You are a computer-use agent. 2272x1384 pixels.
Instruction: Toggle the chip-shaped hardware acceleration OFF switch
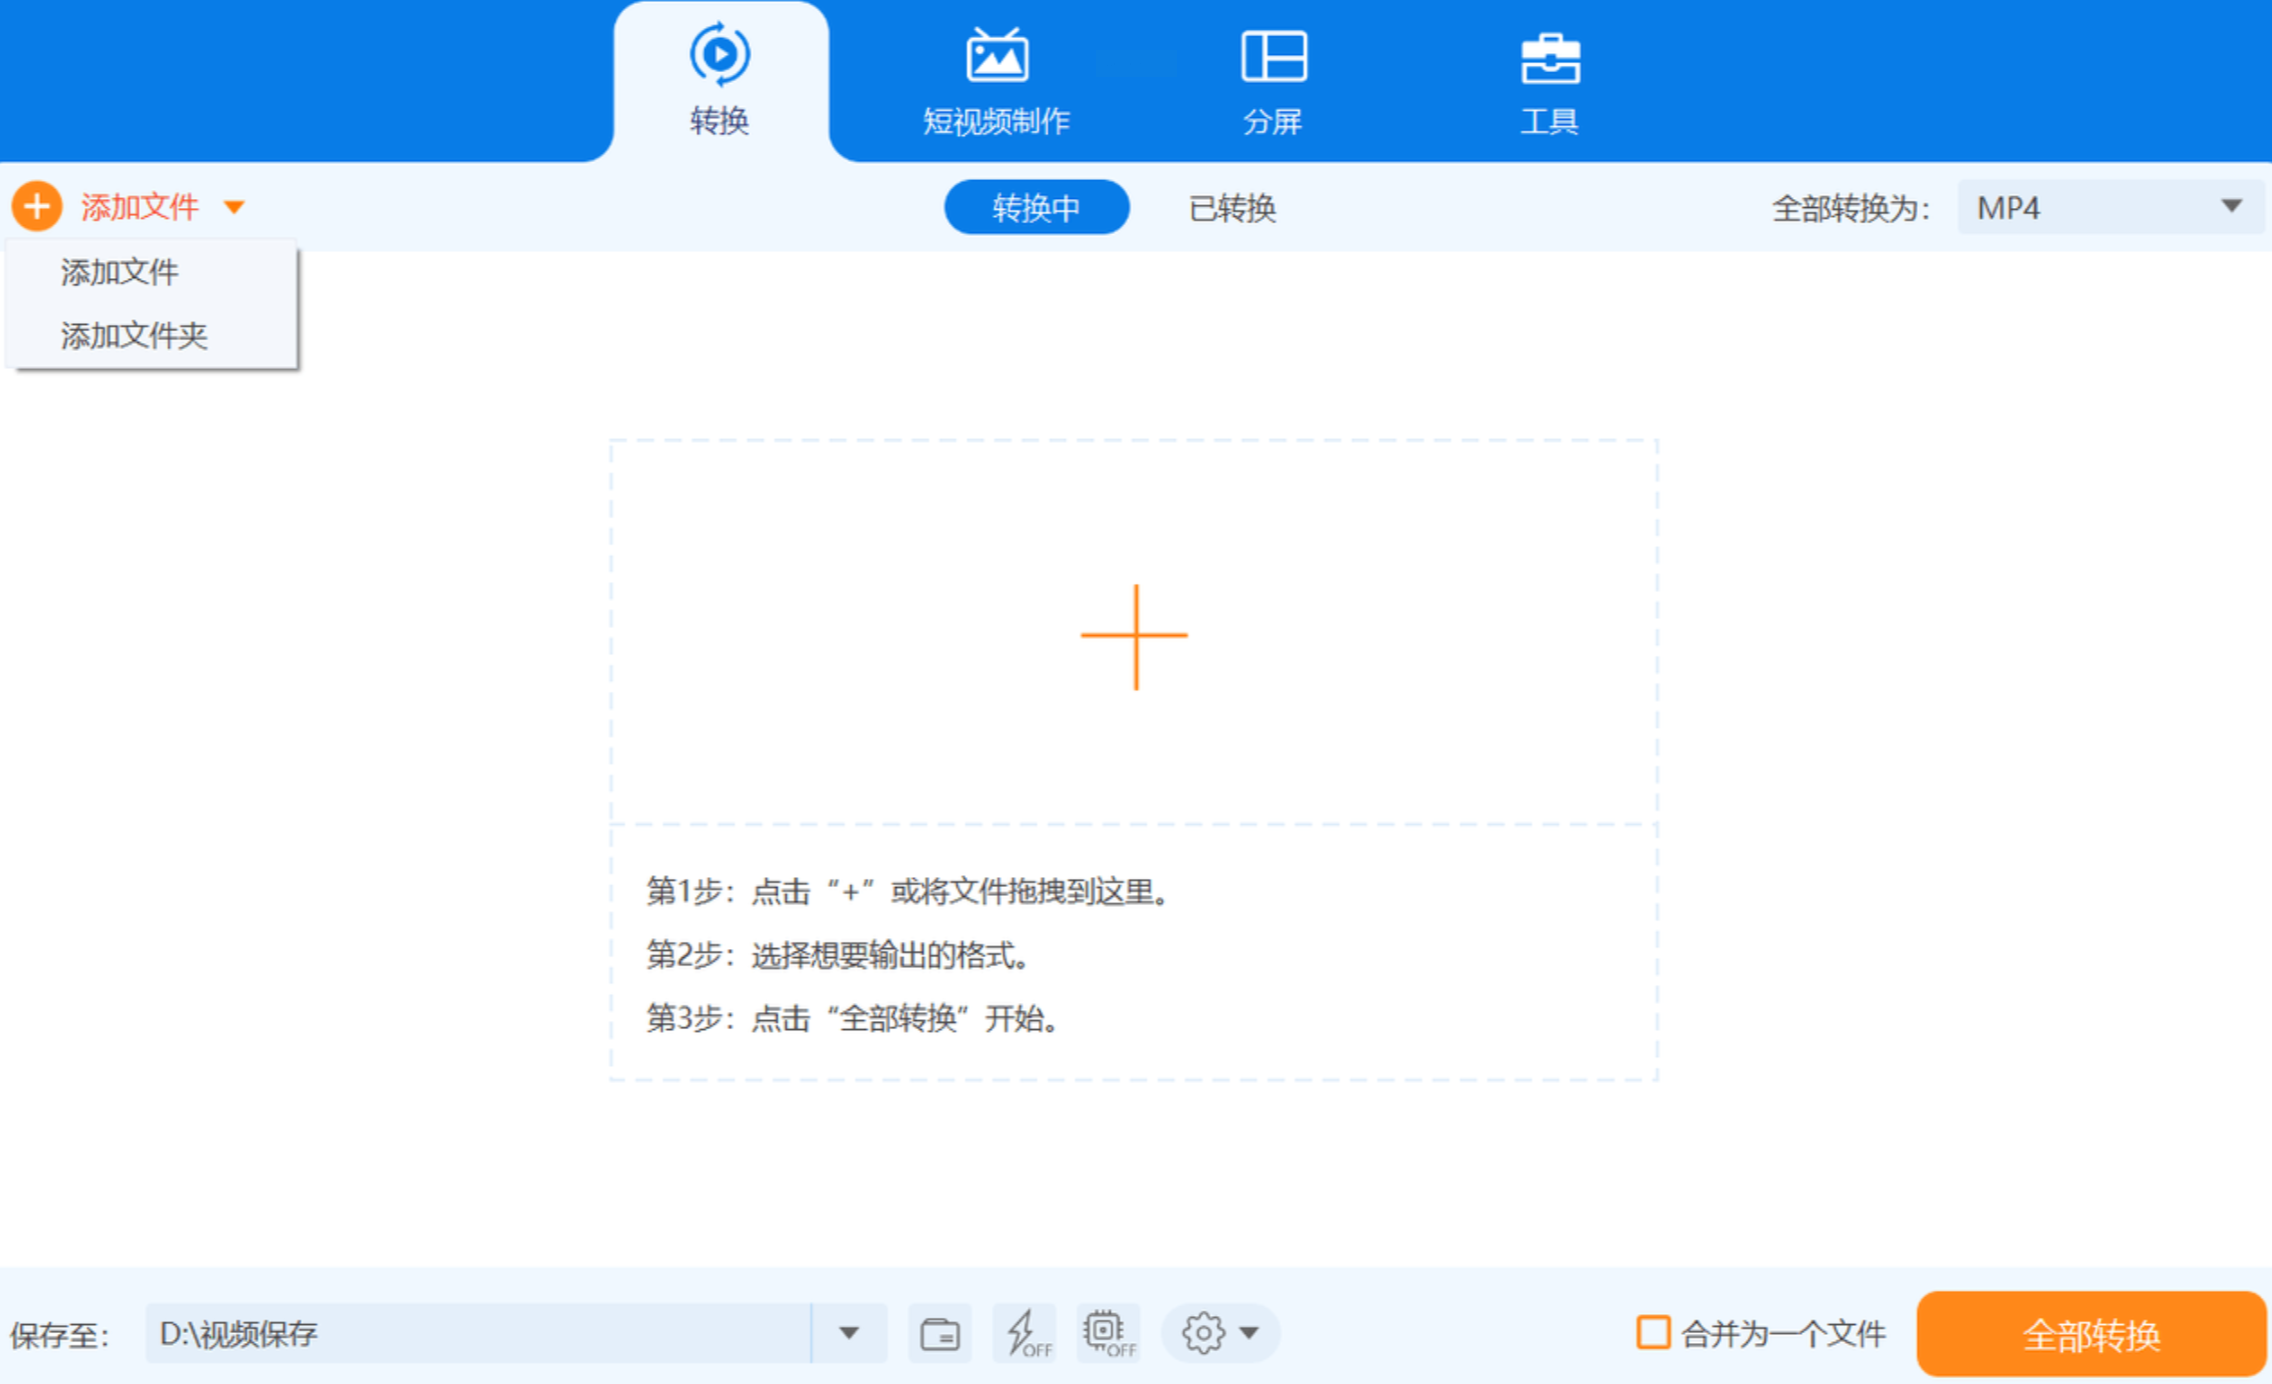[x=1108, y=1333]
